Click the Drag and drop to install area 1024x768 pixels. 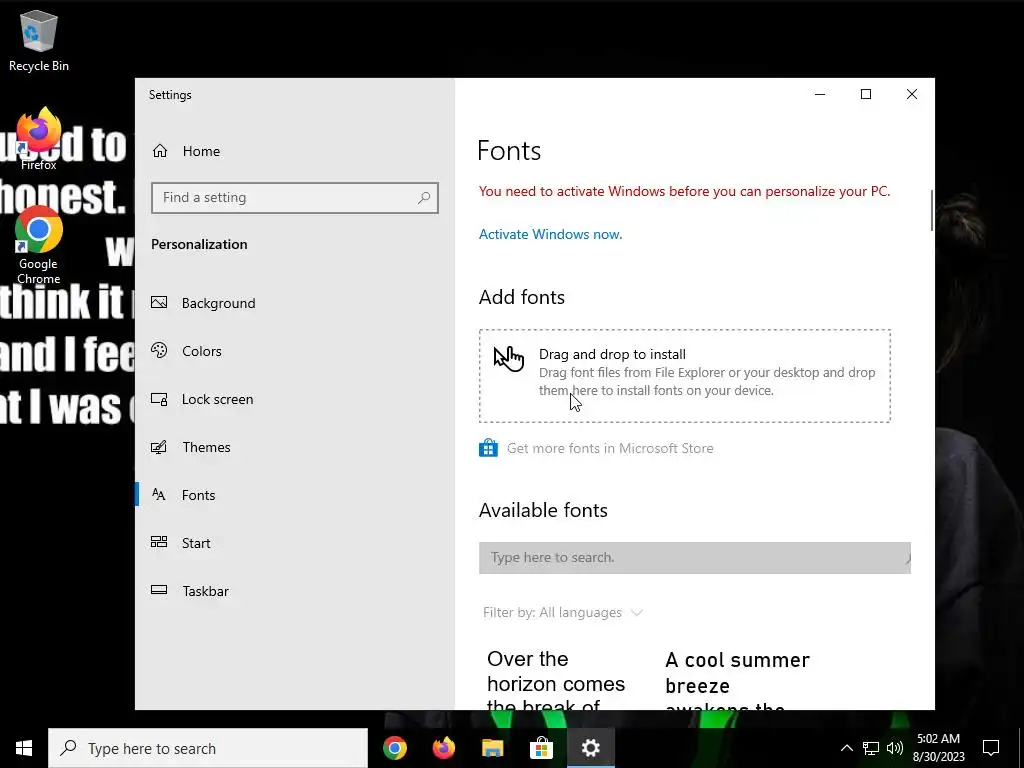tap(684, 376)
